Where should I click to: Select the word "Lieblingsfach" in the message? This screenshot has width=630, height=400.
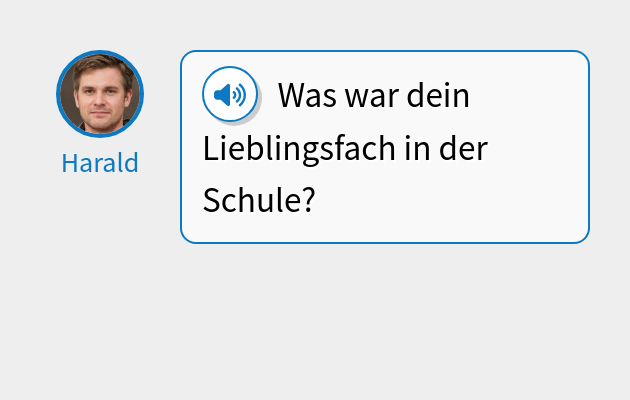point(299,149)
